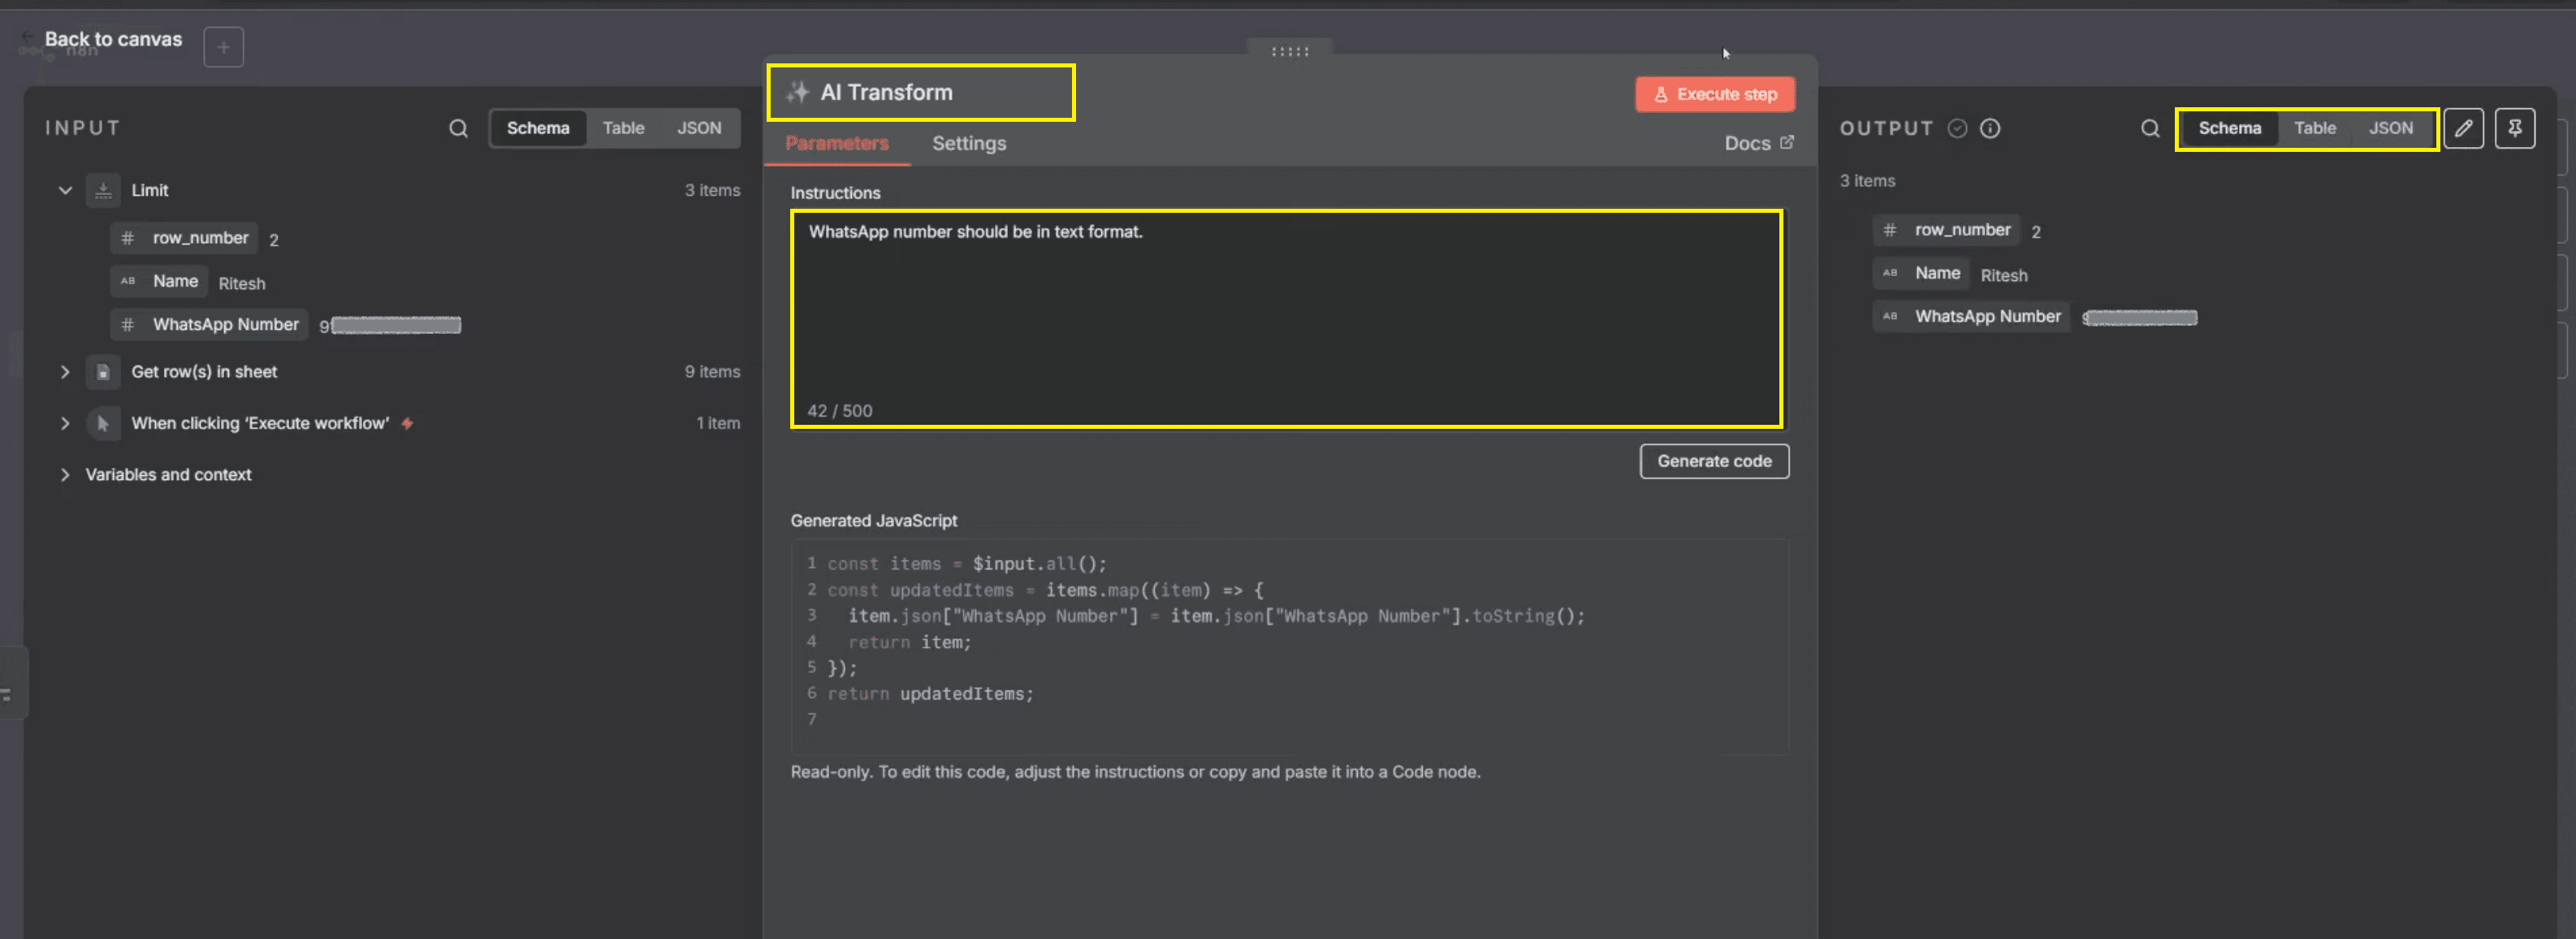This screenshot has width=2576, height=939.
Task: Click the info icon next to OUTPUT
Action: point(1991,128)
